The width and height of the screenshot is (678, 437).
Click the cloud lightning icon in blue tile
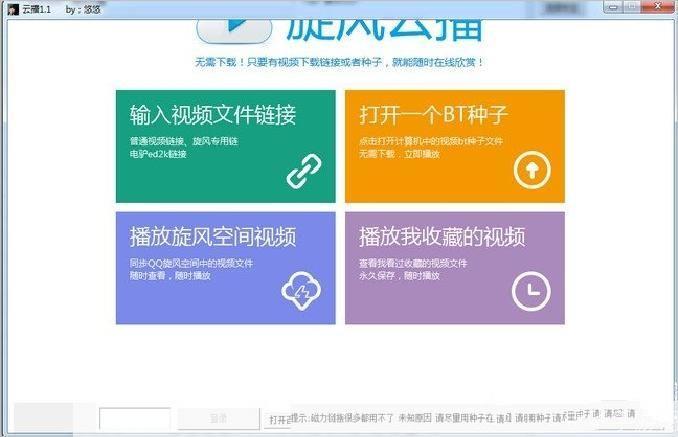pos(301,290)
